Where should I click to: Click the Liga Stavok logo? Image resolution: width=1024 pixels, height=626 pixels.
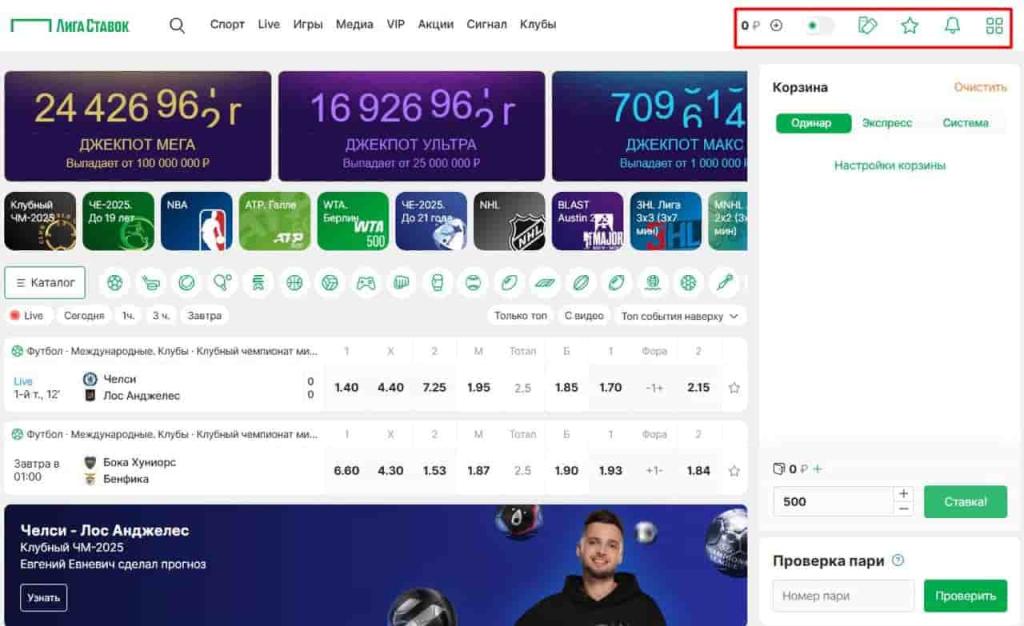(70, 25)
